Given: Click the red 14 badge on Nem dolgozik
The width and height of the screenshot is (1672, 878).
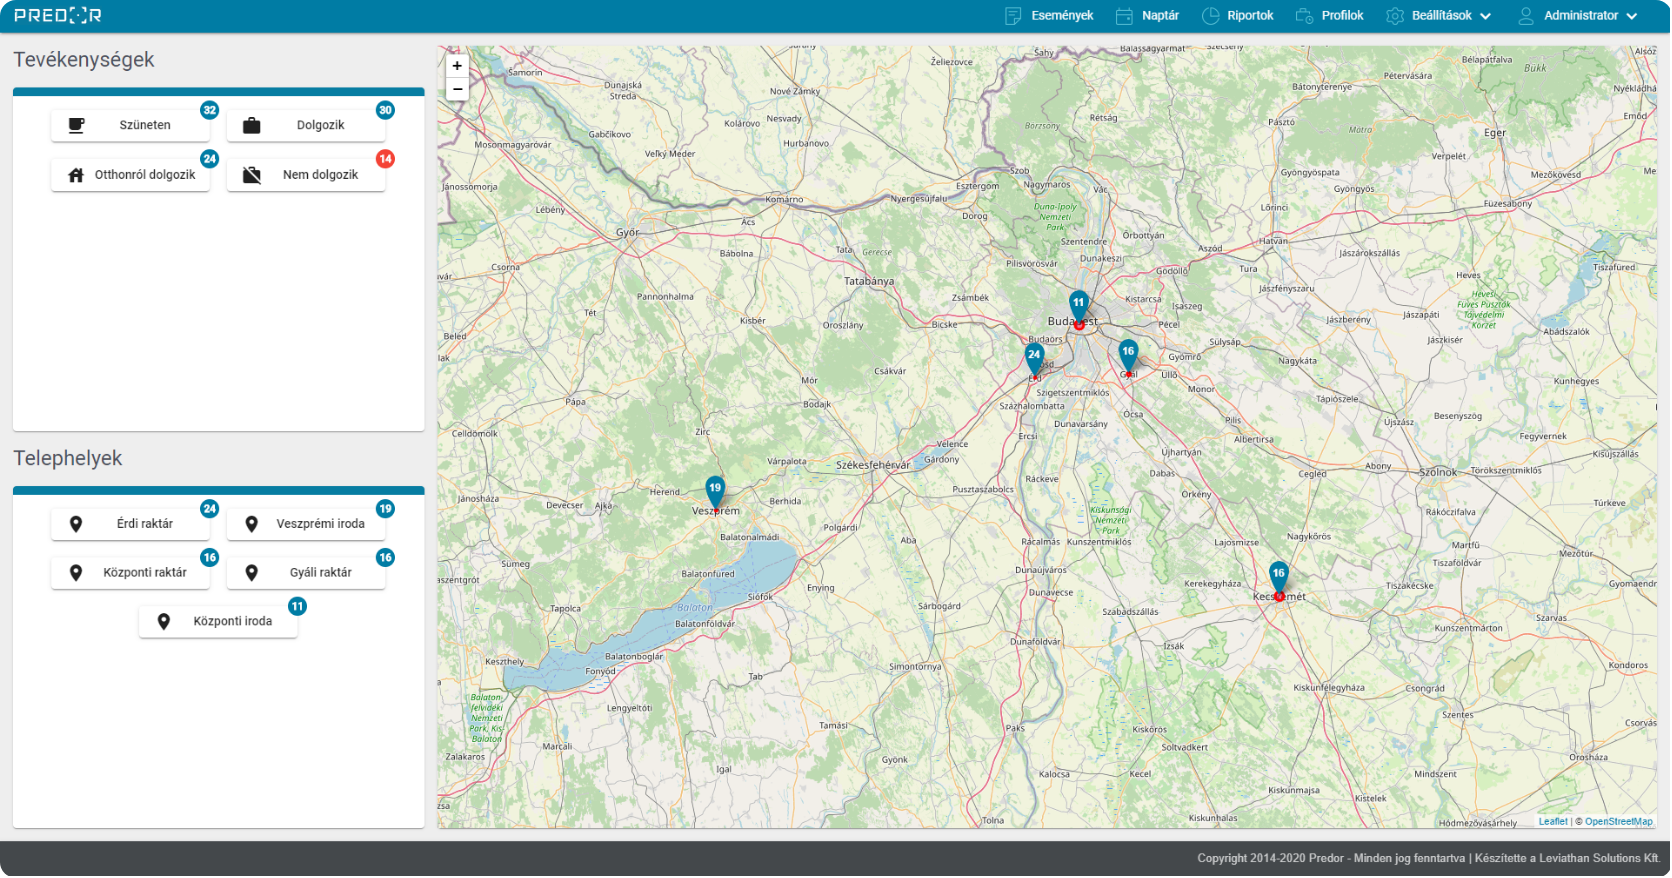Looking at the screenshot, I should pyautogui.click(x=385, y=160).
